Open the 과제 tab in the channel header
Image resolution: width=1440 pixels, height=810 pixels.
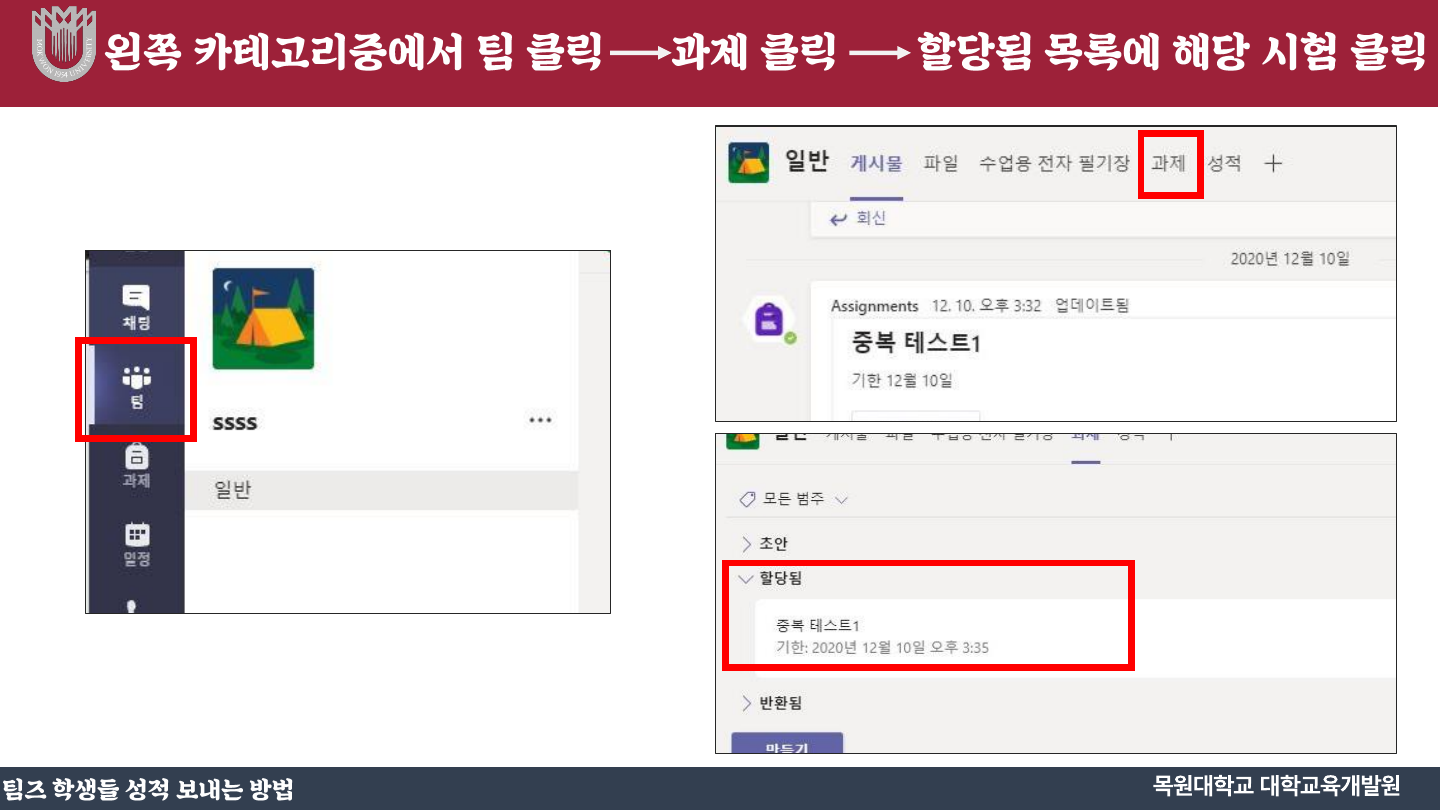pyautogui.click(x=1168, y=164)
